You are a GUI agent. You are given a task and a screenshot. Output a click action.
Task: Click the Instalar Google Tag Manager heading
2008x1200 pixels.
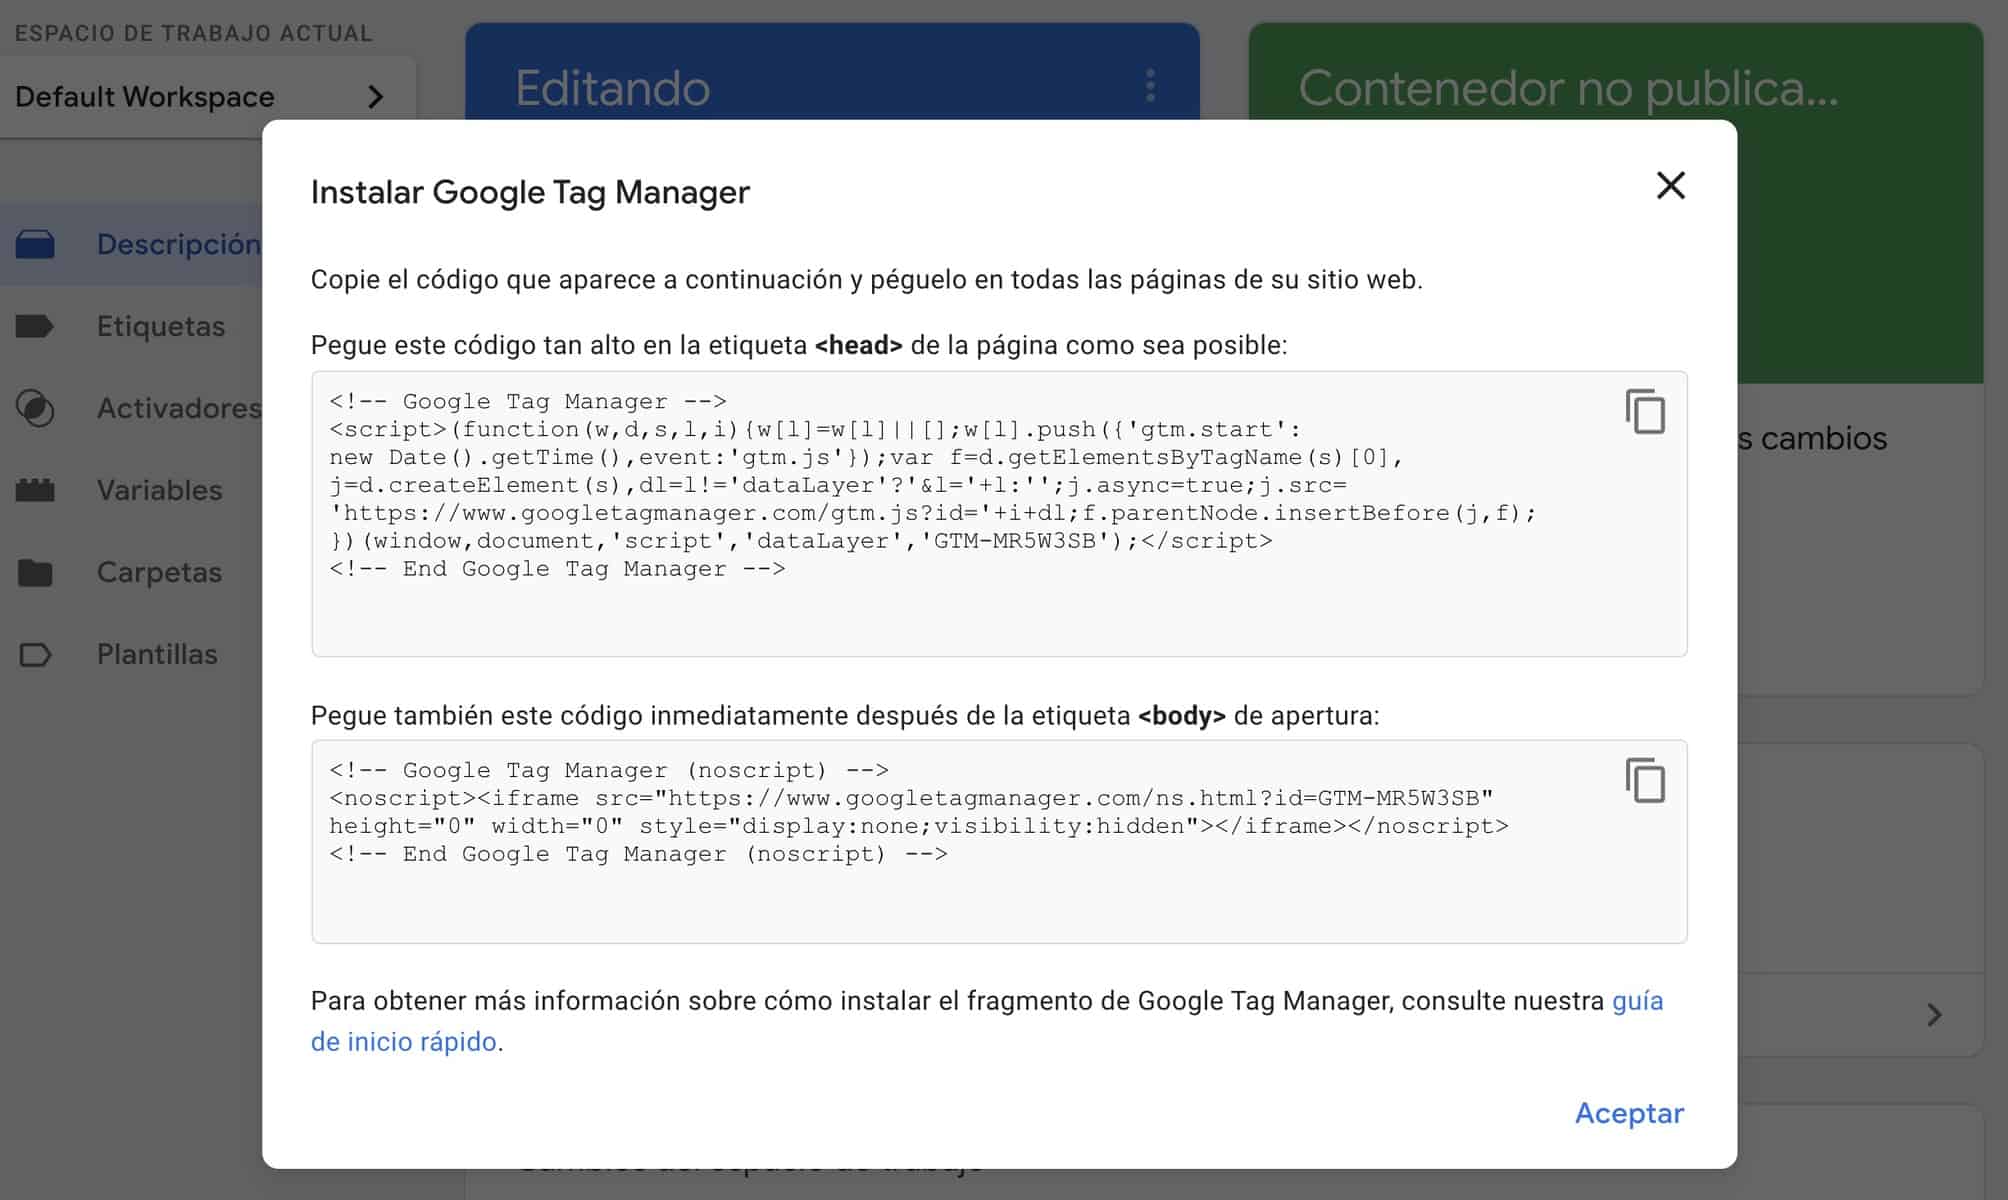tap(530, 192)
